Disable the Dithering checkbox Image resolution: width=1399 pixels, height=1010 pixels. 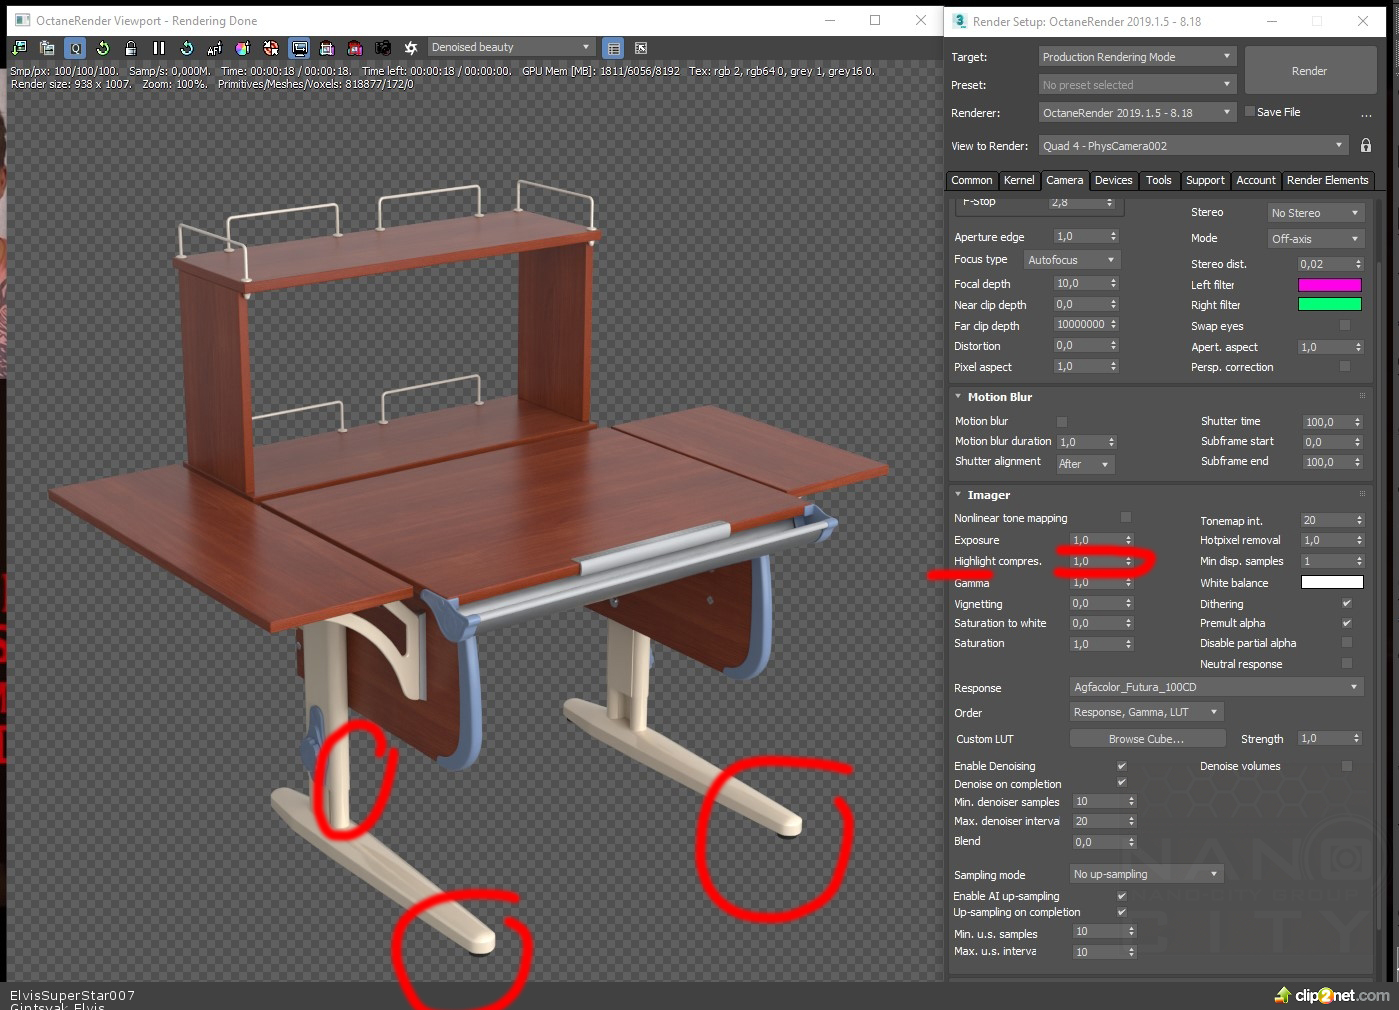tap(1347, 604)
